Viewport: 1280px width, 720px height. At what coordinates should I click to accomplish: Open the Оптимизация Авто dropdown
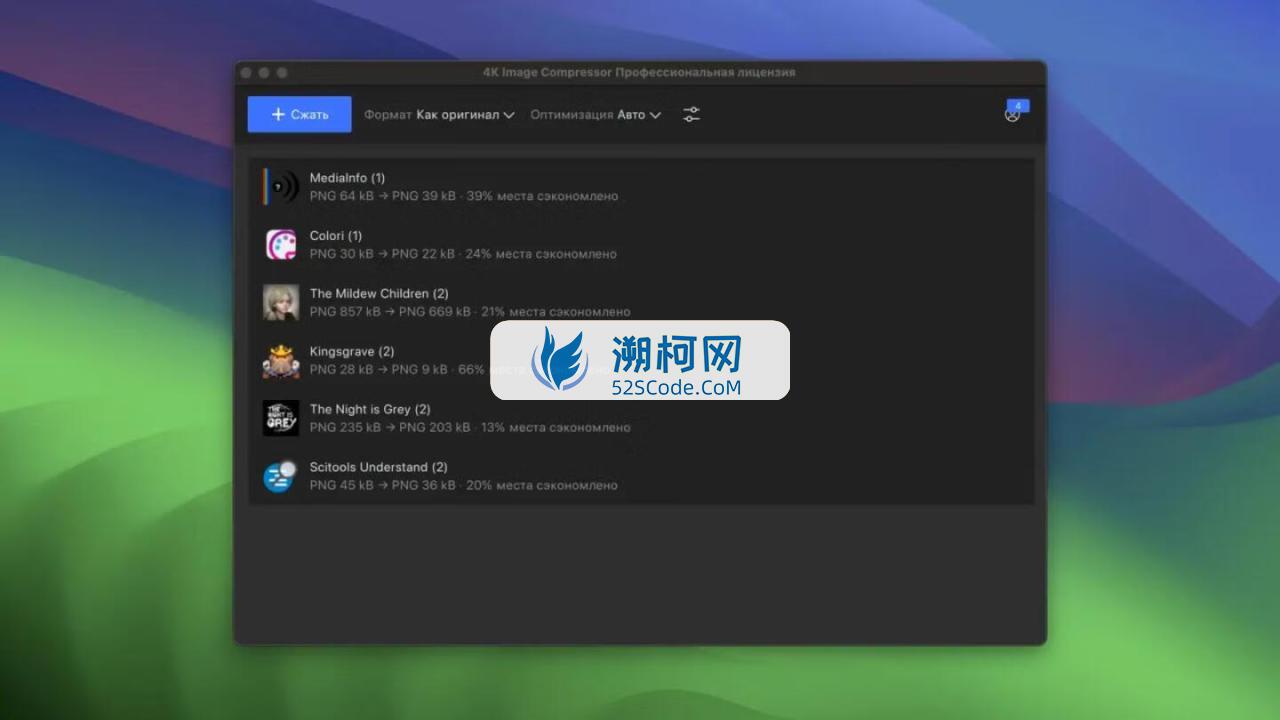coord(595,114)
